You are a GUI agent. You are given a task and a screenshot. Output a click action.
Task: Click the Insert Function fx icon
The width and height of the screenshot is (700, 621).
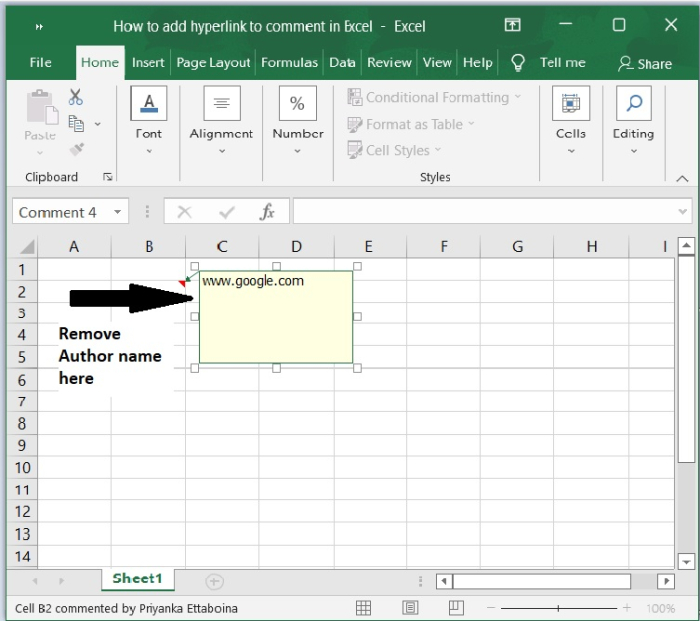(267, 212)
